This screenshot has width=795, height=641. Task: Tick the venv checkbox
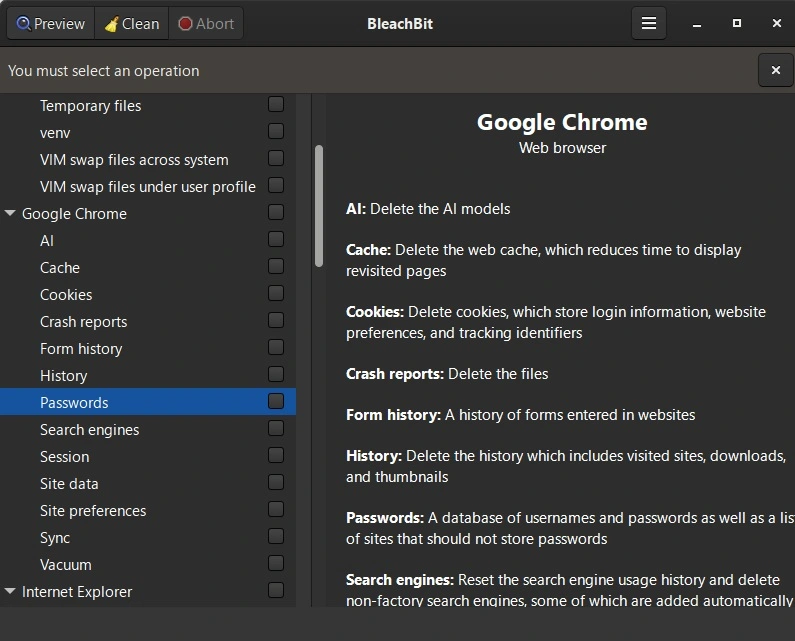(x=276, y=131)
